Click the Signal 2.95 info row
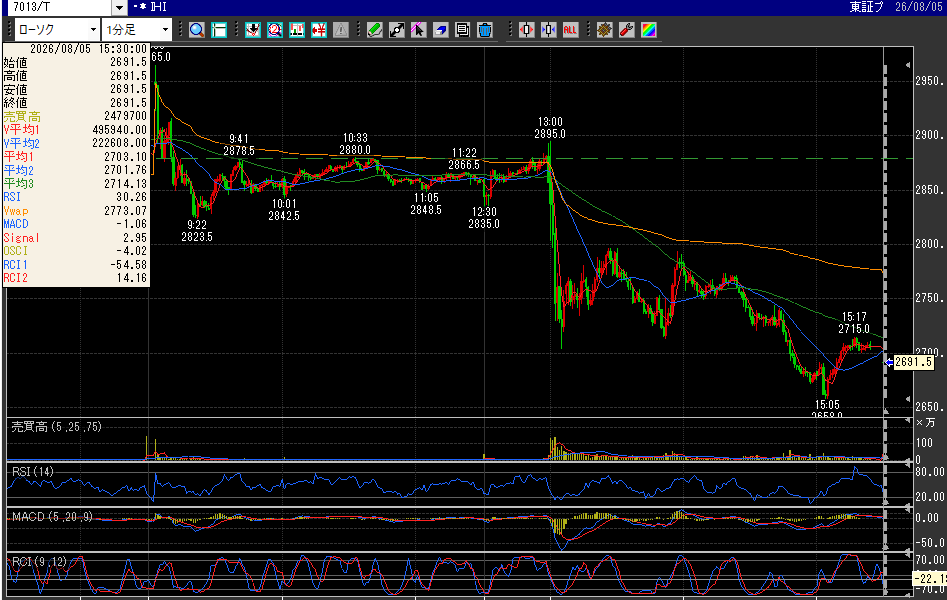This screenshot has width=947, height=600. click(x=75, y=237)
